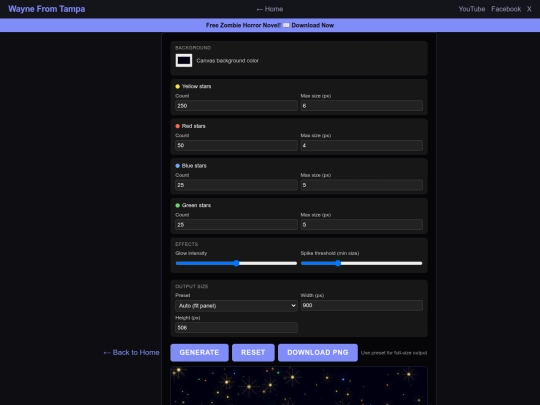
Task: Click the Yellow stars Max size field
Action: [x=362, y=106]
